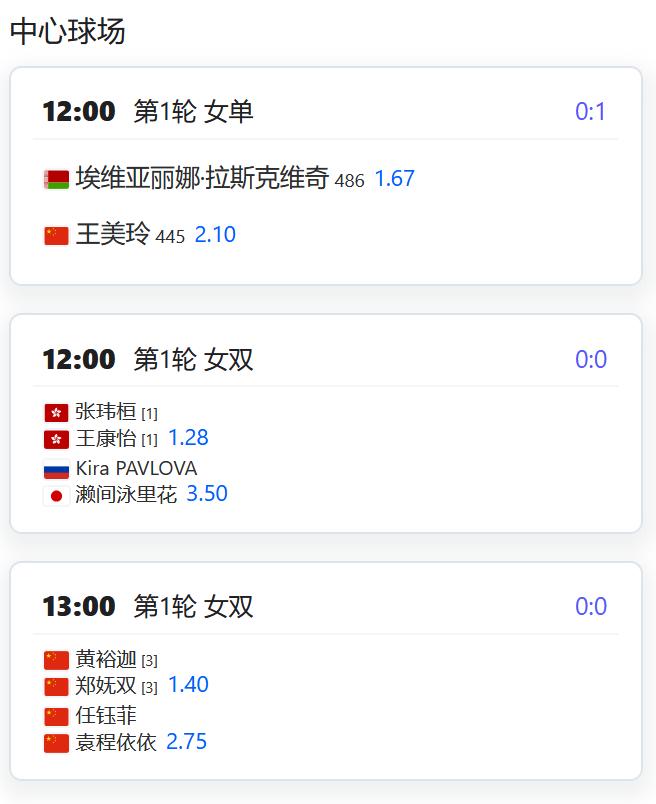The image size is (656, 804).
Task: Click the China flag beside 黄裕迦
Action: pos(56,660)
